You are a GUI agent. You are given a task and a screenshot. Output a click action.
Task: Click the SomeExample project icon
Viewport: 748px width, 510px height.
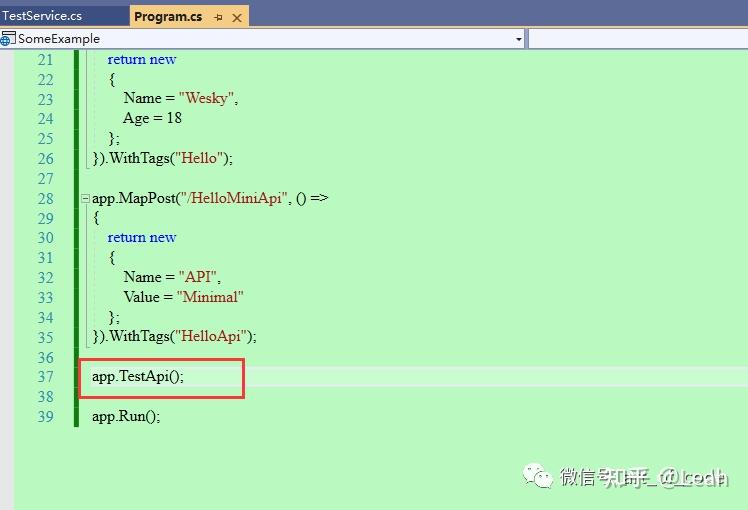point(8,39)
